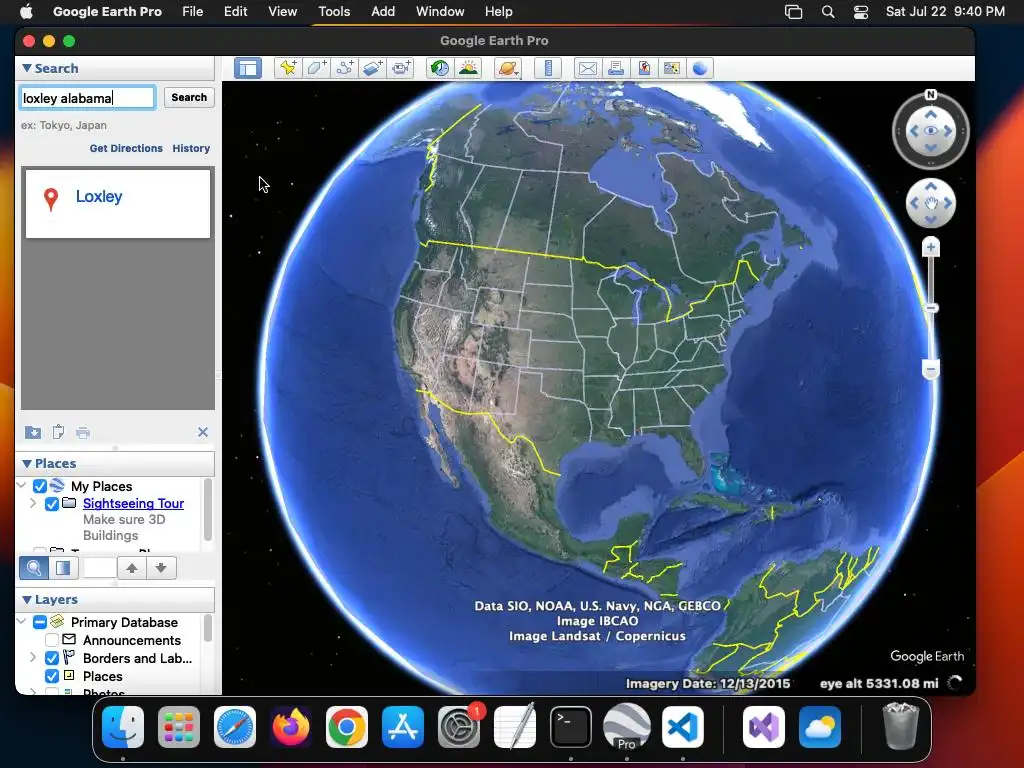Select the Add Image Overlay tool

click(373, 68)
